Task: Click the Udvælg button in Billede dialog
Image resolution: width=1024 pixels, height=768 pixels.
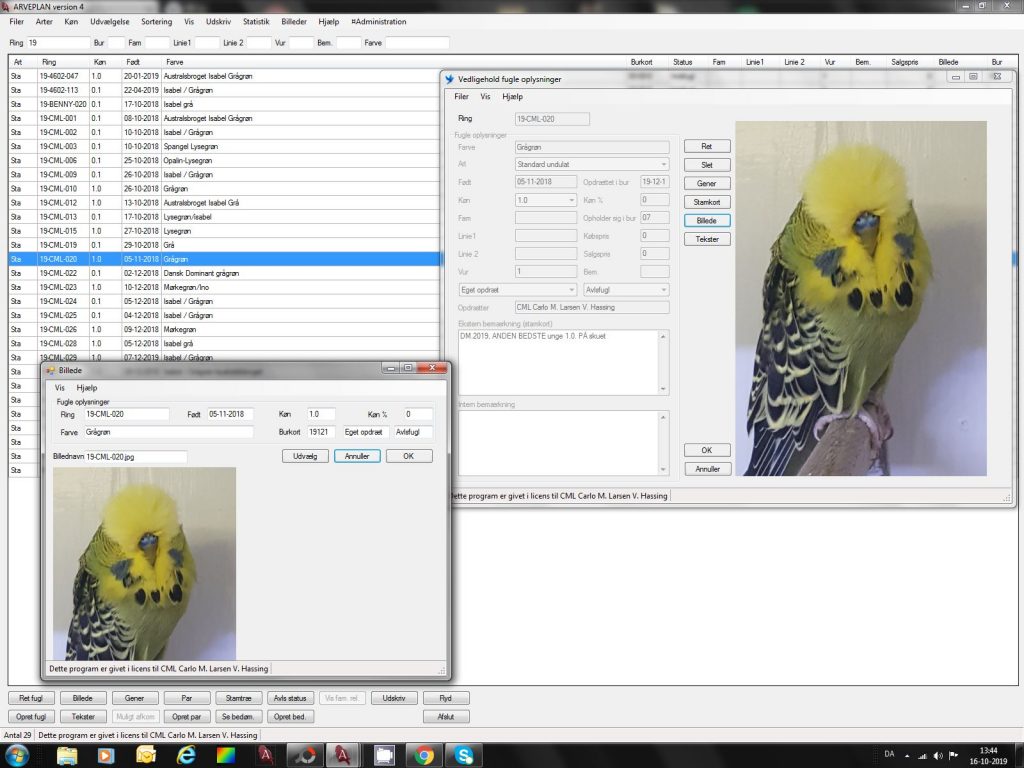Action: [305, 456]
